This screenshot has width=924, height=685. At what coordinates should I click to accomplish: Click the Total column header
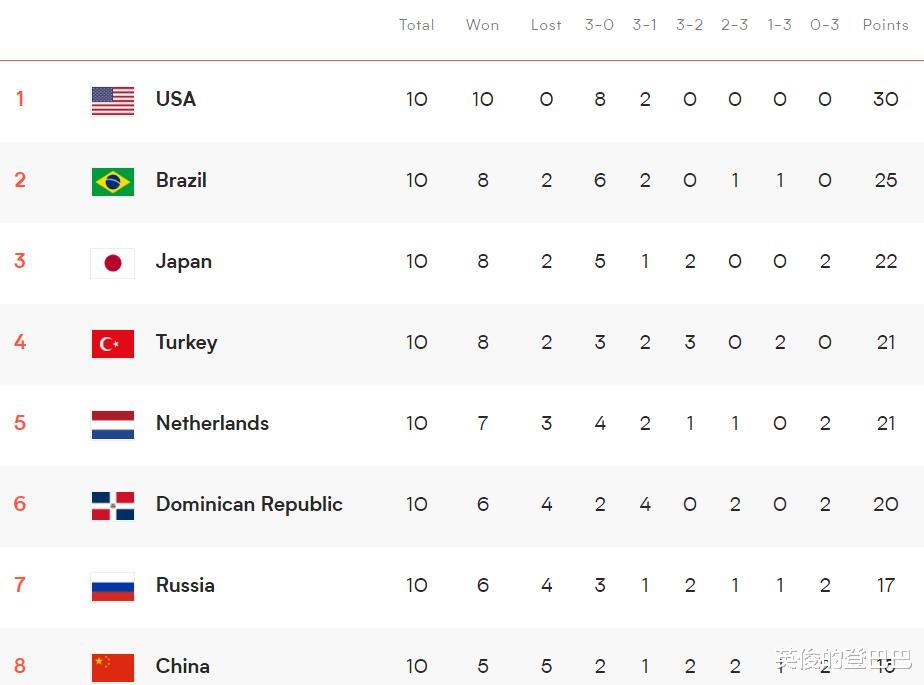pos(416,25)
